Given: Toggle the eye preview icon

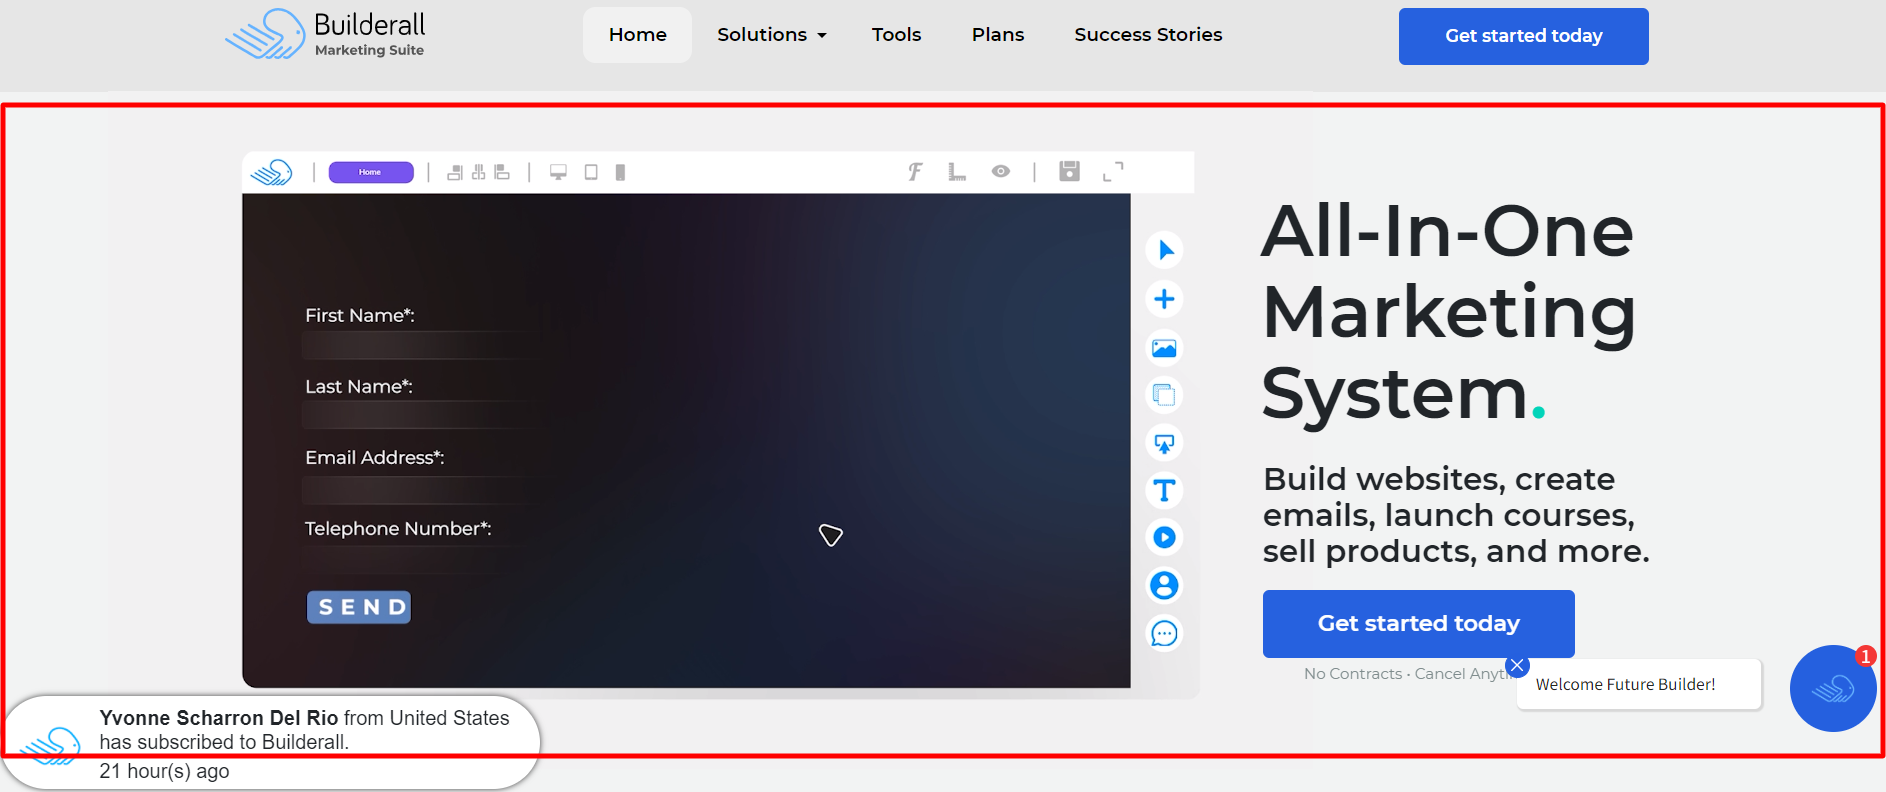Looking at the screenshot, I should [x=1000, y=172].
